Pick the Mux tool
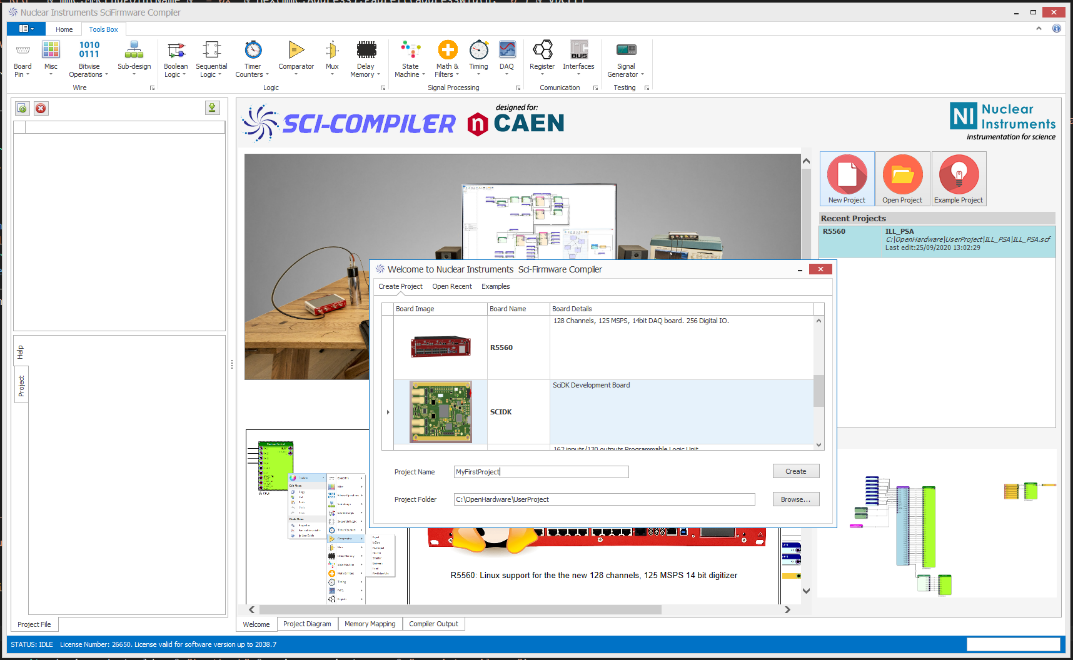The image size is (1073, 660). [x=332, y=56]
